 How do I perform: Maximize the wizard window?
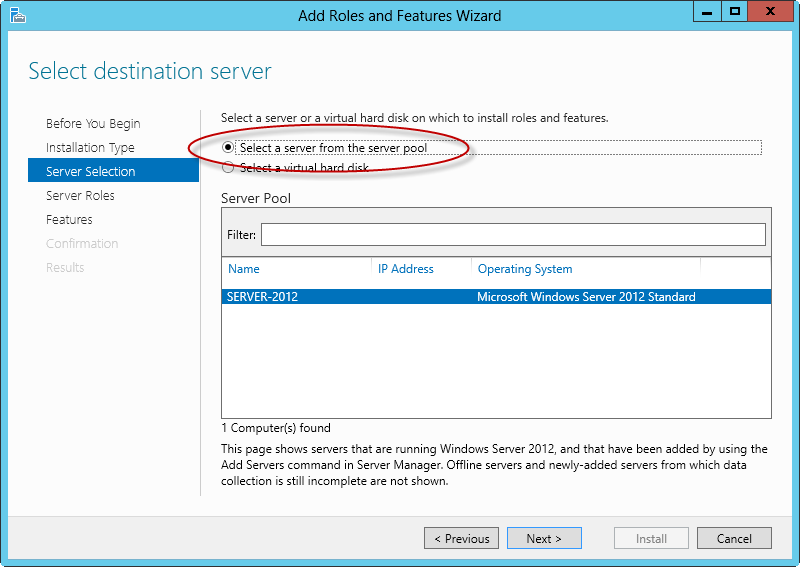[735, 12]
